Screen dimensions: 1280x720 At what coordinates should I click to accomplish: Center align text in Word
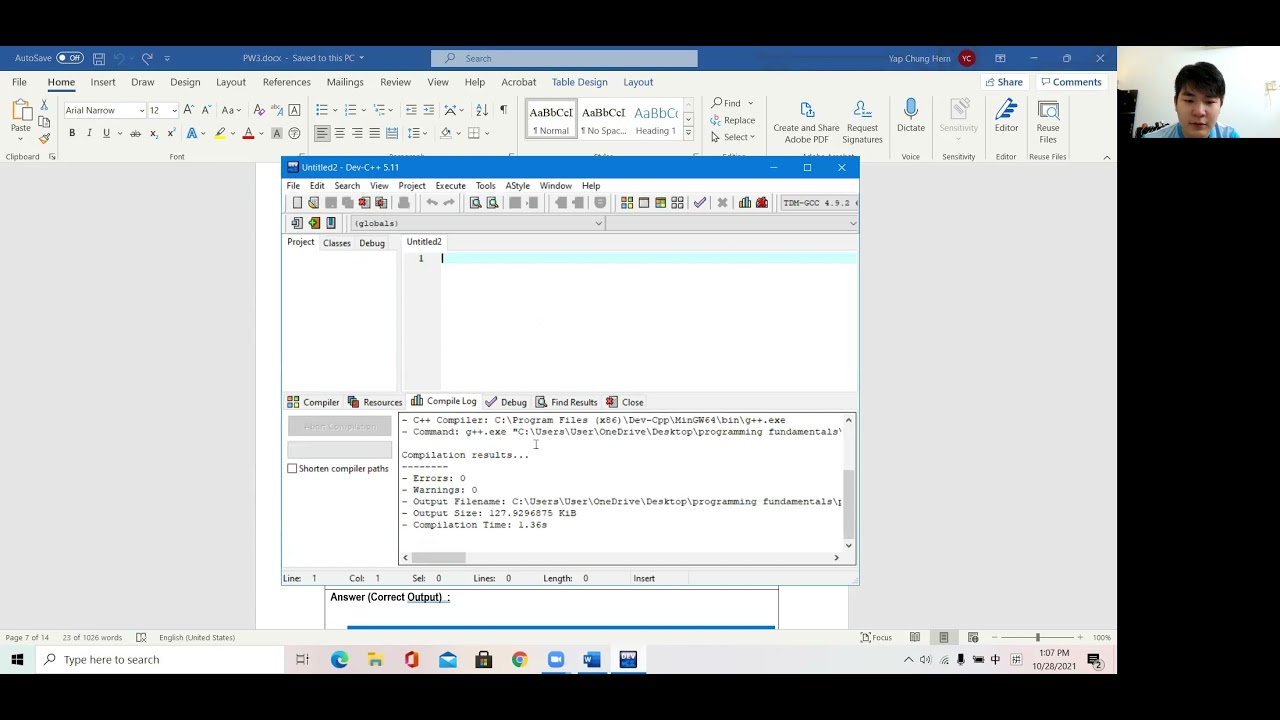tap(340, 133)
